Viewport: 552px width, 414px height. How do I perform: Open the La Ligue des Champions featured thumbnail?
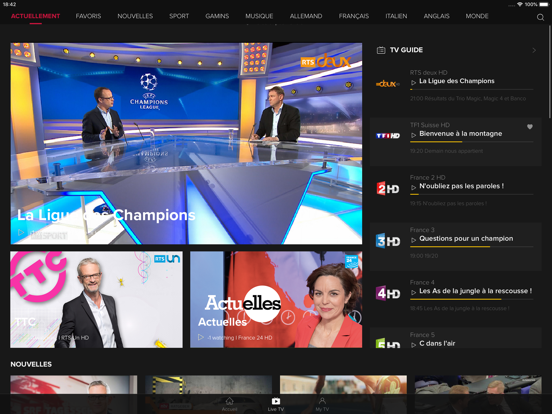click(186, 143)
